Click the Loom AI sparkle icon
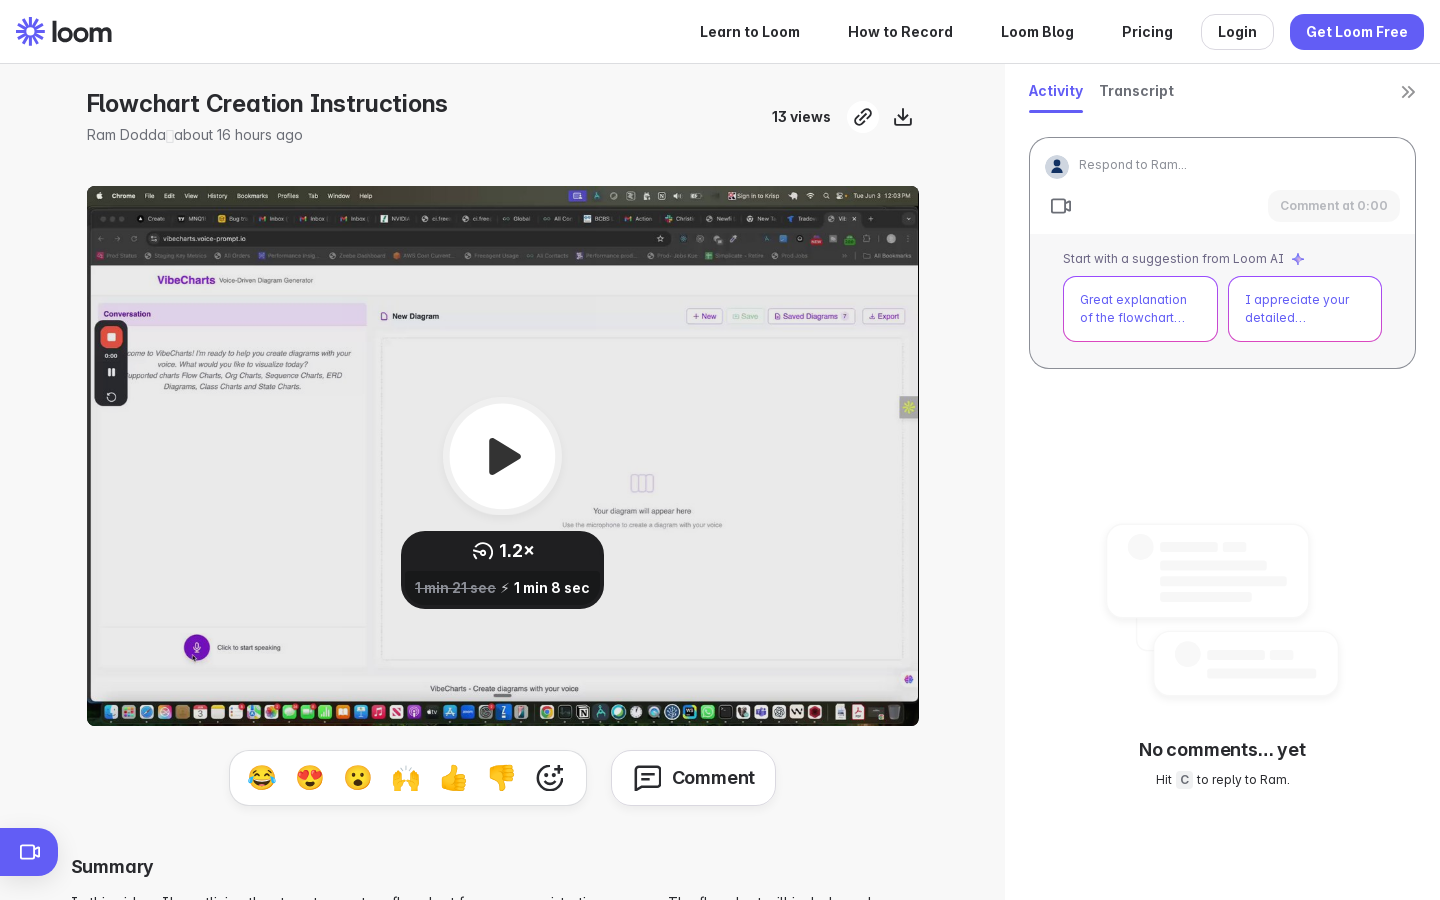The width and height of the screenshot is (1440, 900). (x=1298, y=259)
